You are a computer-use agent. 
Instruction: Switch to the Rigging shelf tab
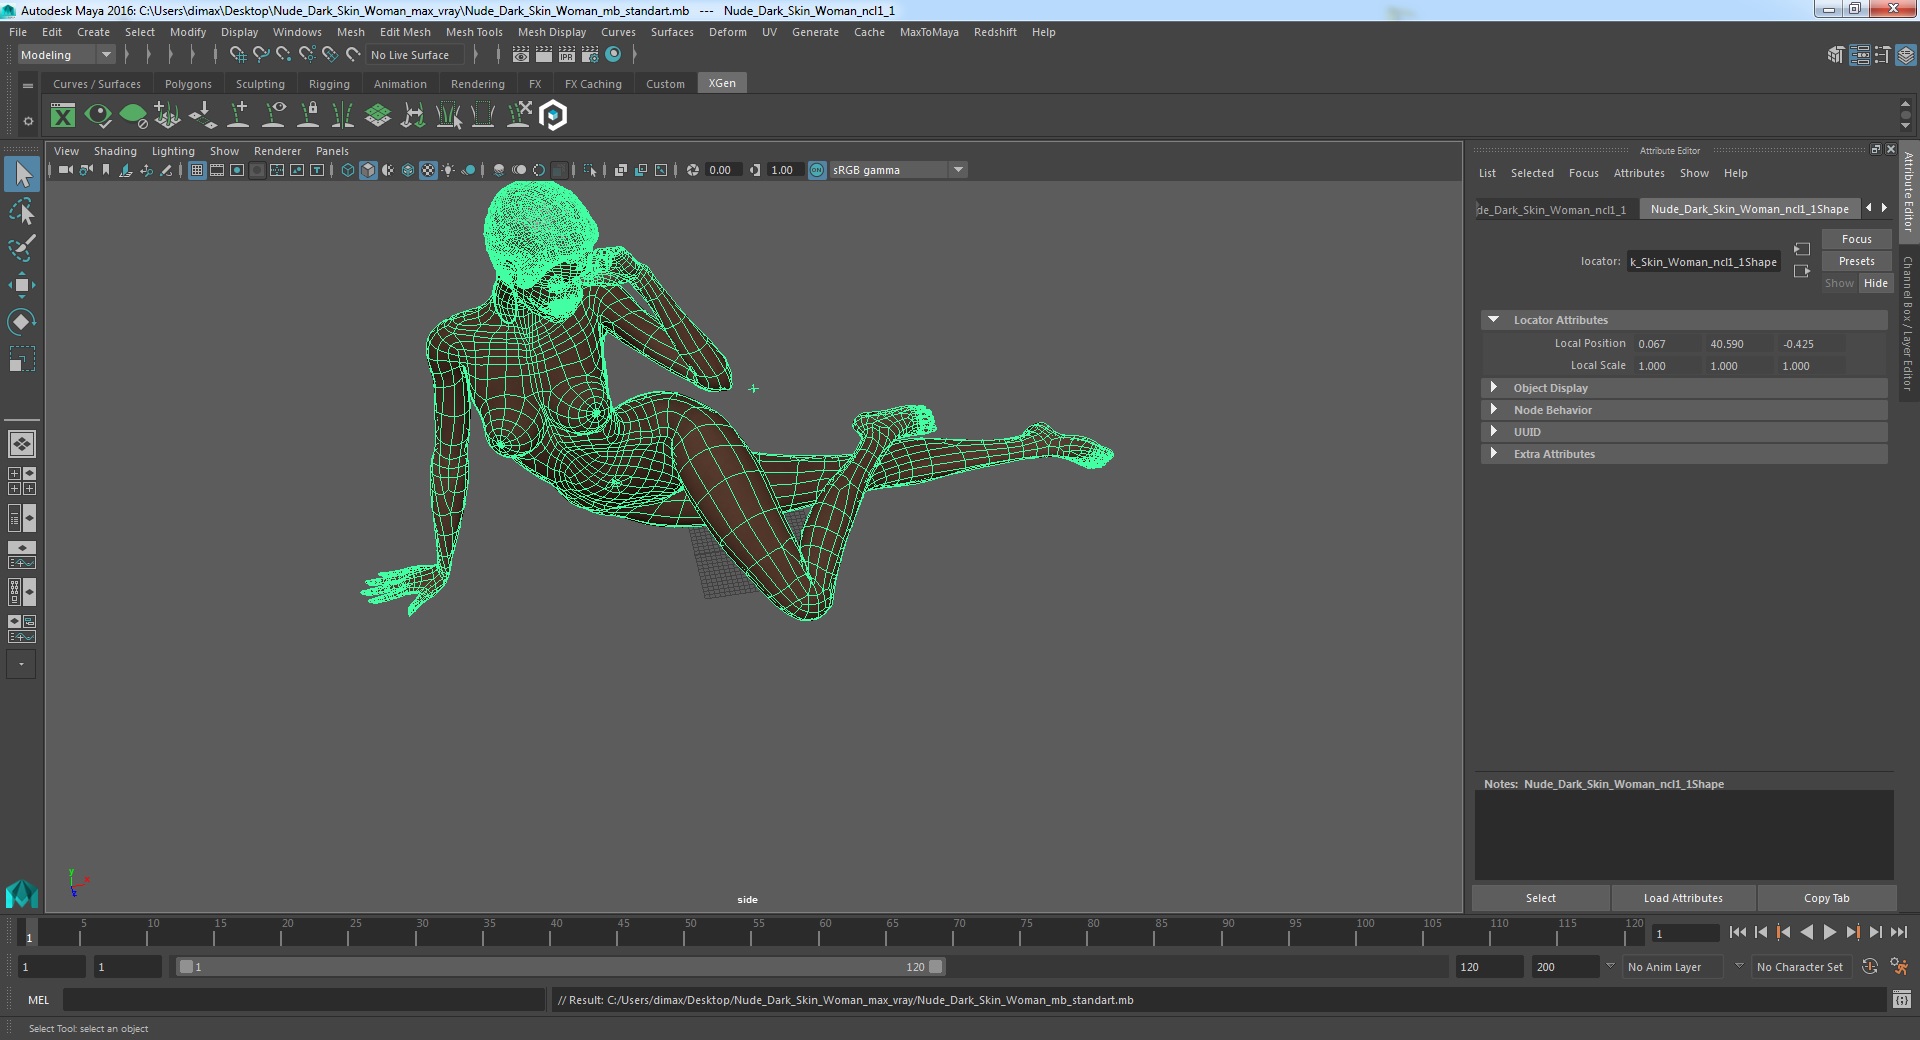pyautogui.click(x=329, y=84)
